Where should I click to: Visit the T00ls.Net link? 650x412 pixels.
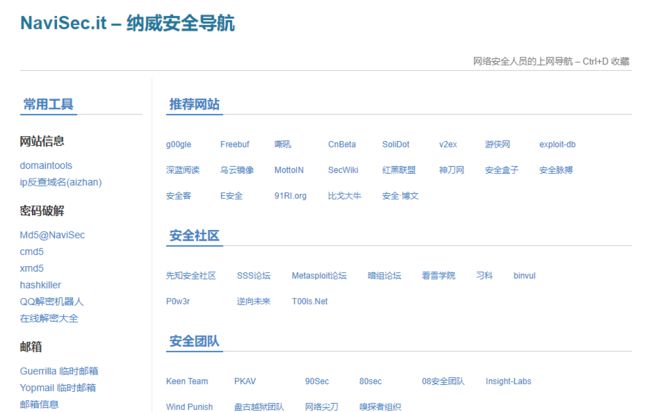(x=310, y=301)
